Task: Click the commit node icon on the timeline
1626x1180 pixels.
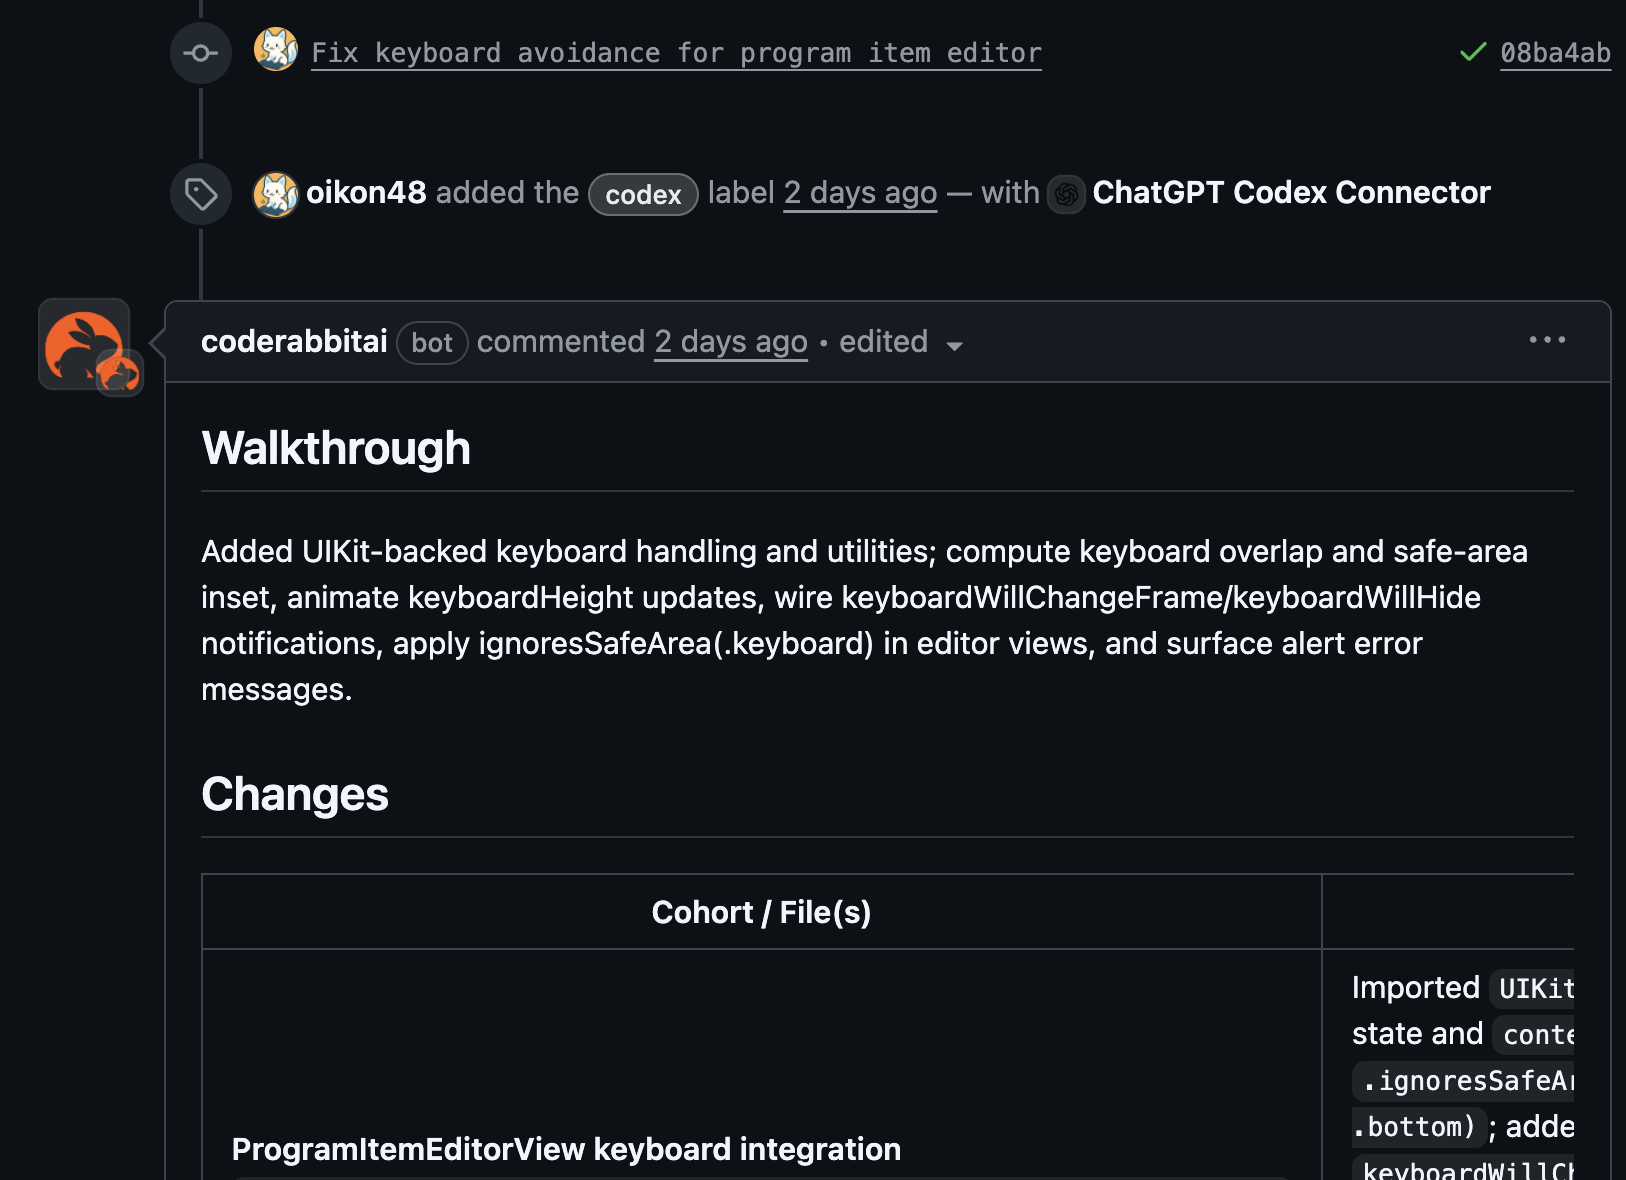Action: [x=200, y=53]
